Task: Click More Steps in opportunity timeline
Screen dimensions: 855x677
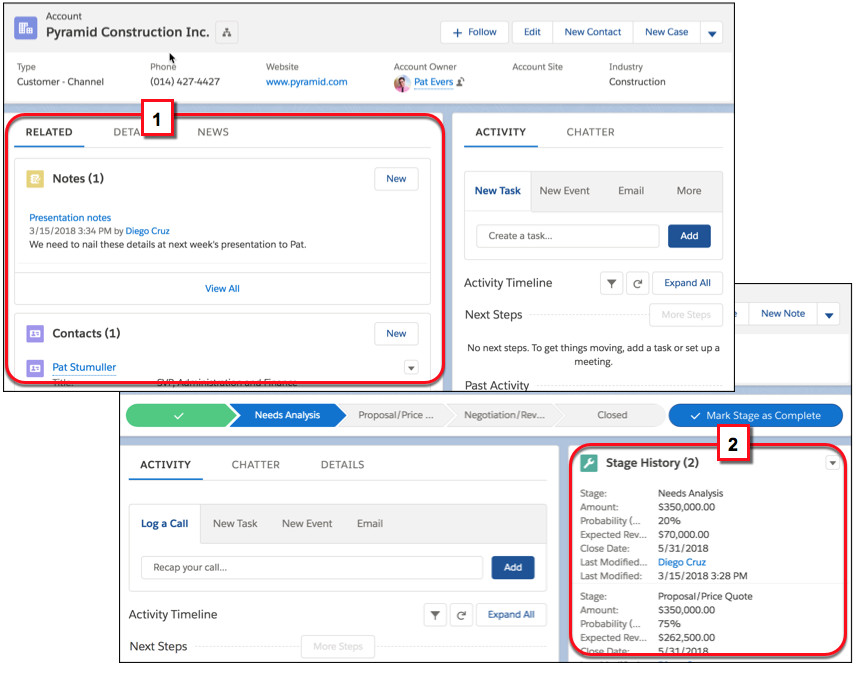Action: pos(338,647)
